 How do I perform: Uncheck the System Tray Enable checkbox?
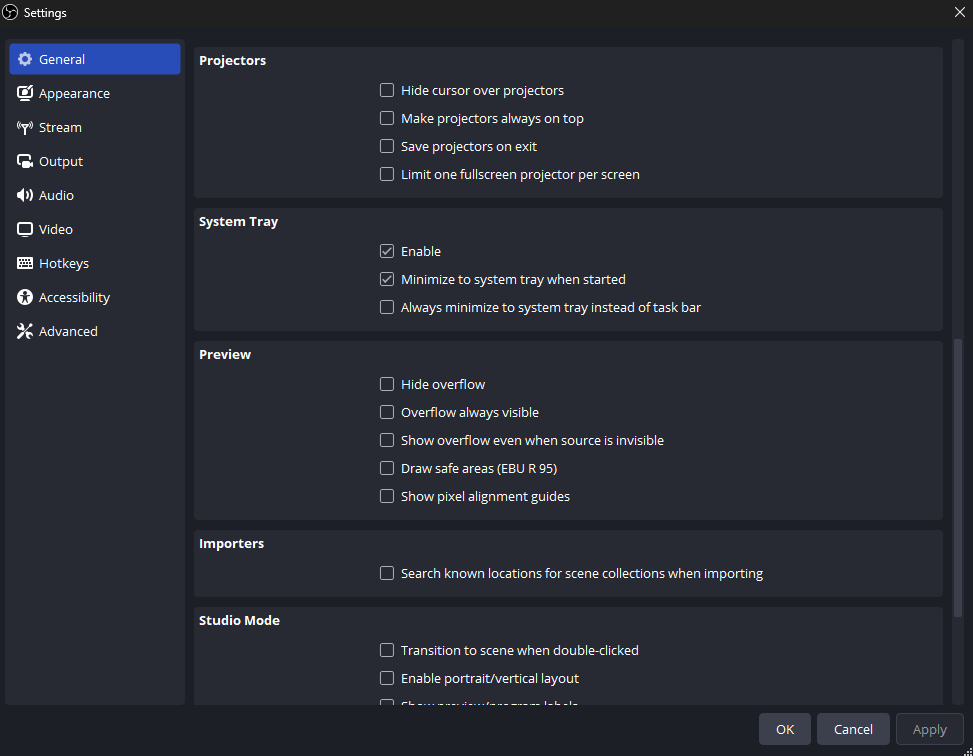(x=387, y=251)
